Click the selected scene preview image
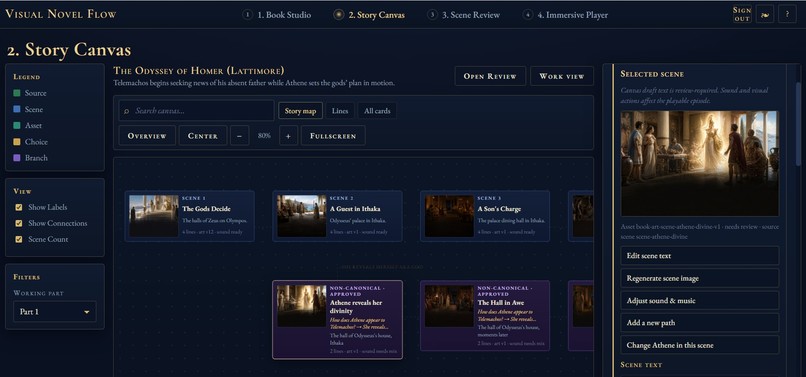Viewport: 806px width, 377px height. tap(700, 164)
